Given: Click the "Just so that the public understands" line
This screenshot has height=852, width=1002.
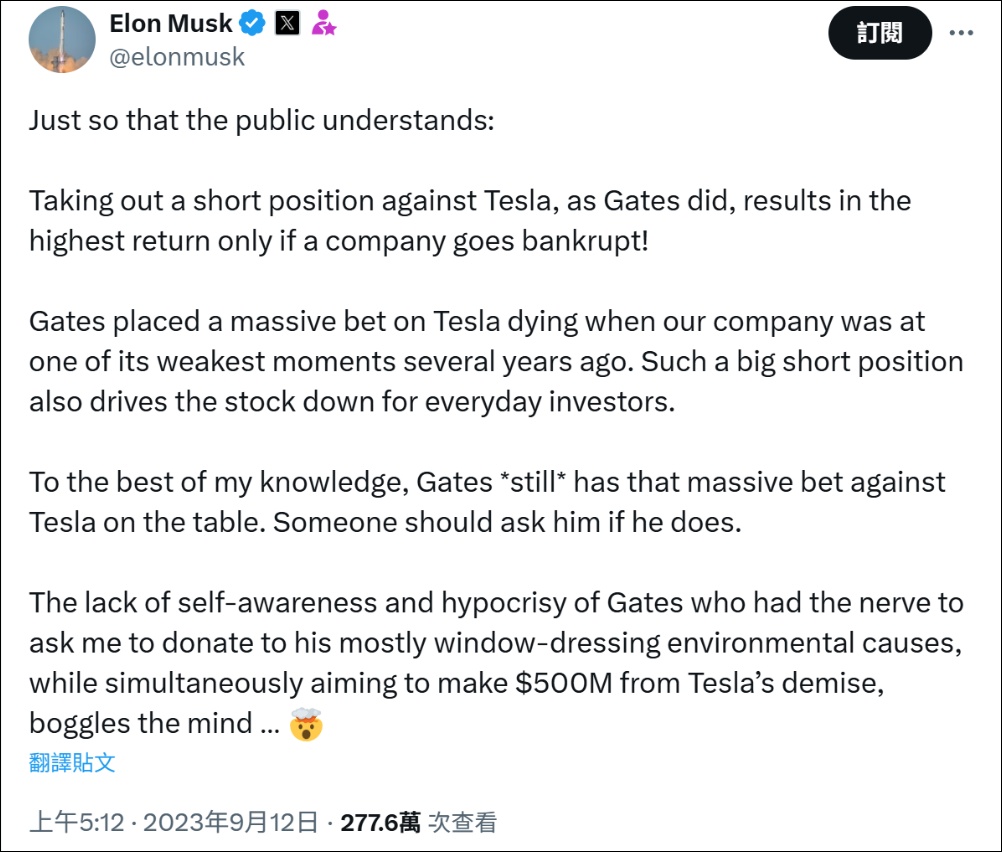Looking at the screenshot, I should (x=261, y=120).
